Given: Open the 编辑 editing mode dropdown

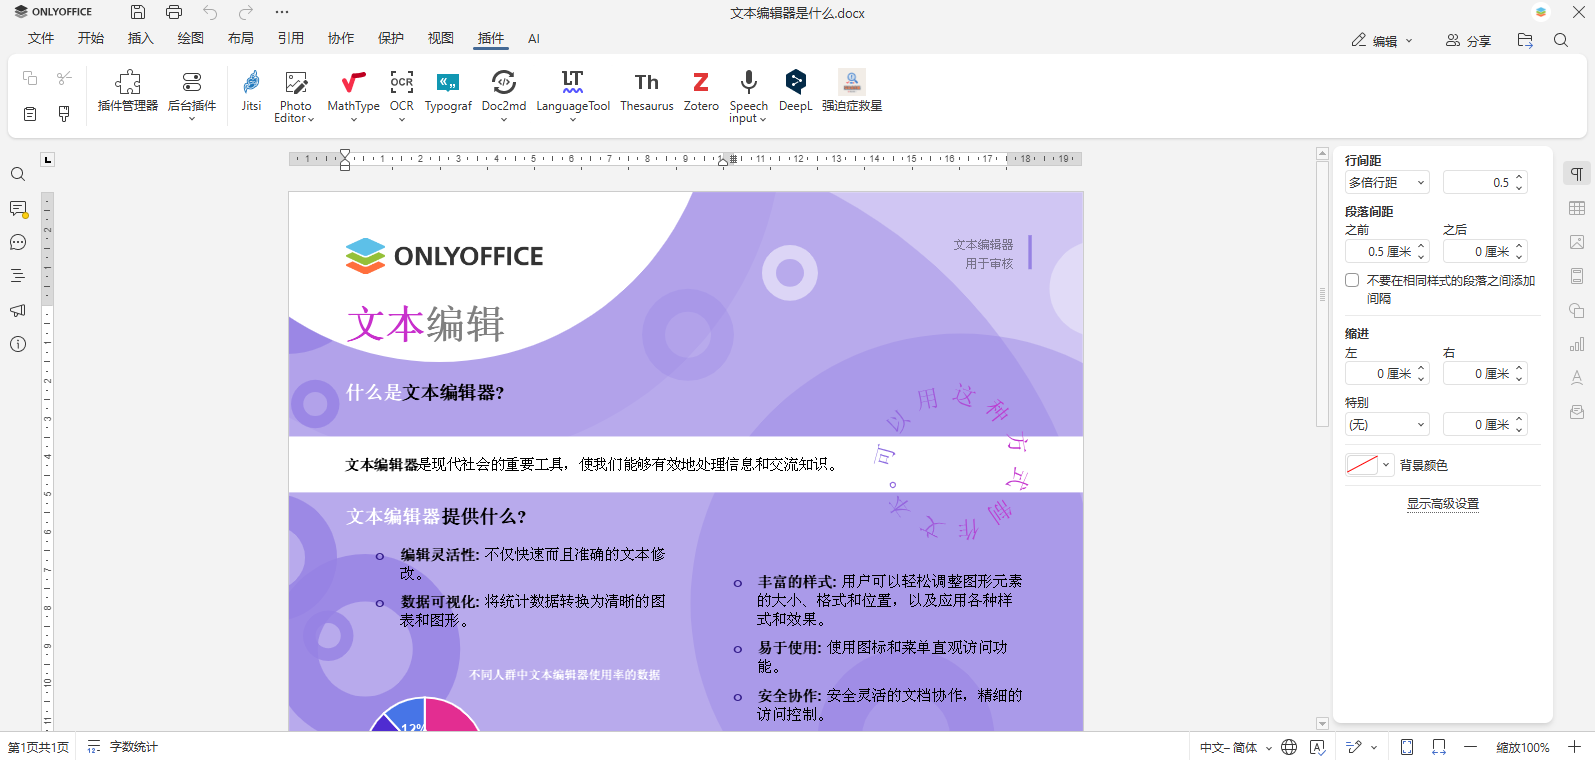Looking at the screenshot, I should pos(1382,41).
